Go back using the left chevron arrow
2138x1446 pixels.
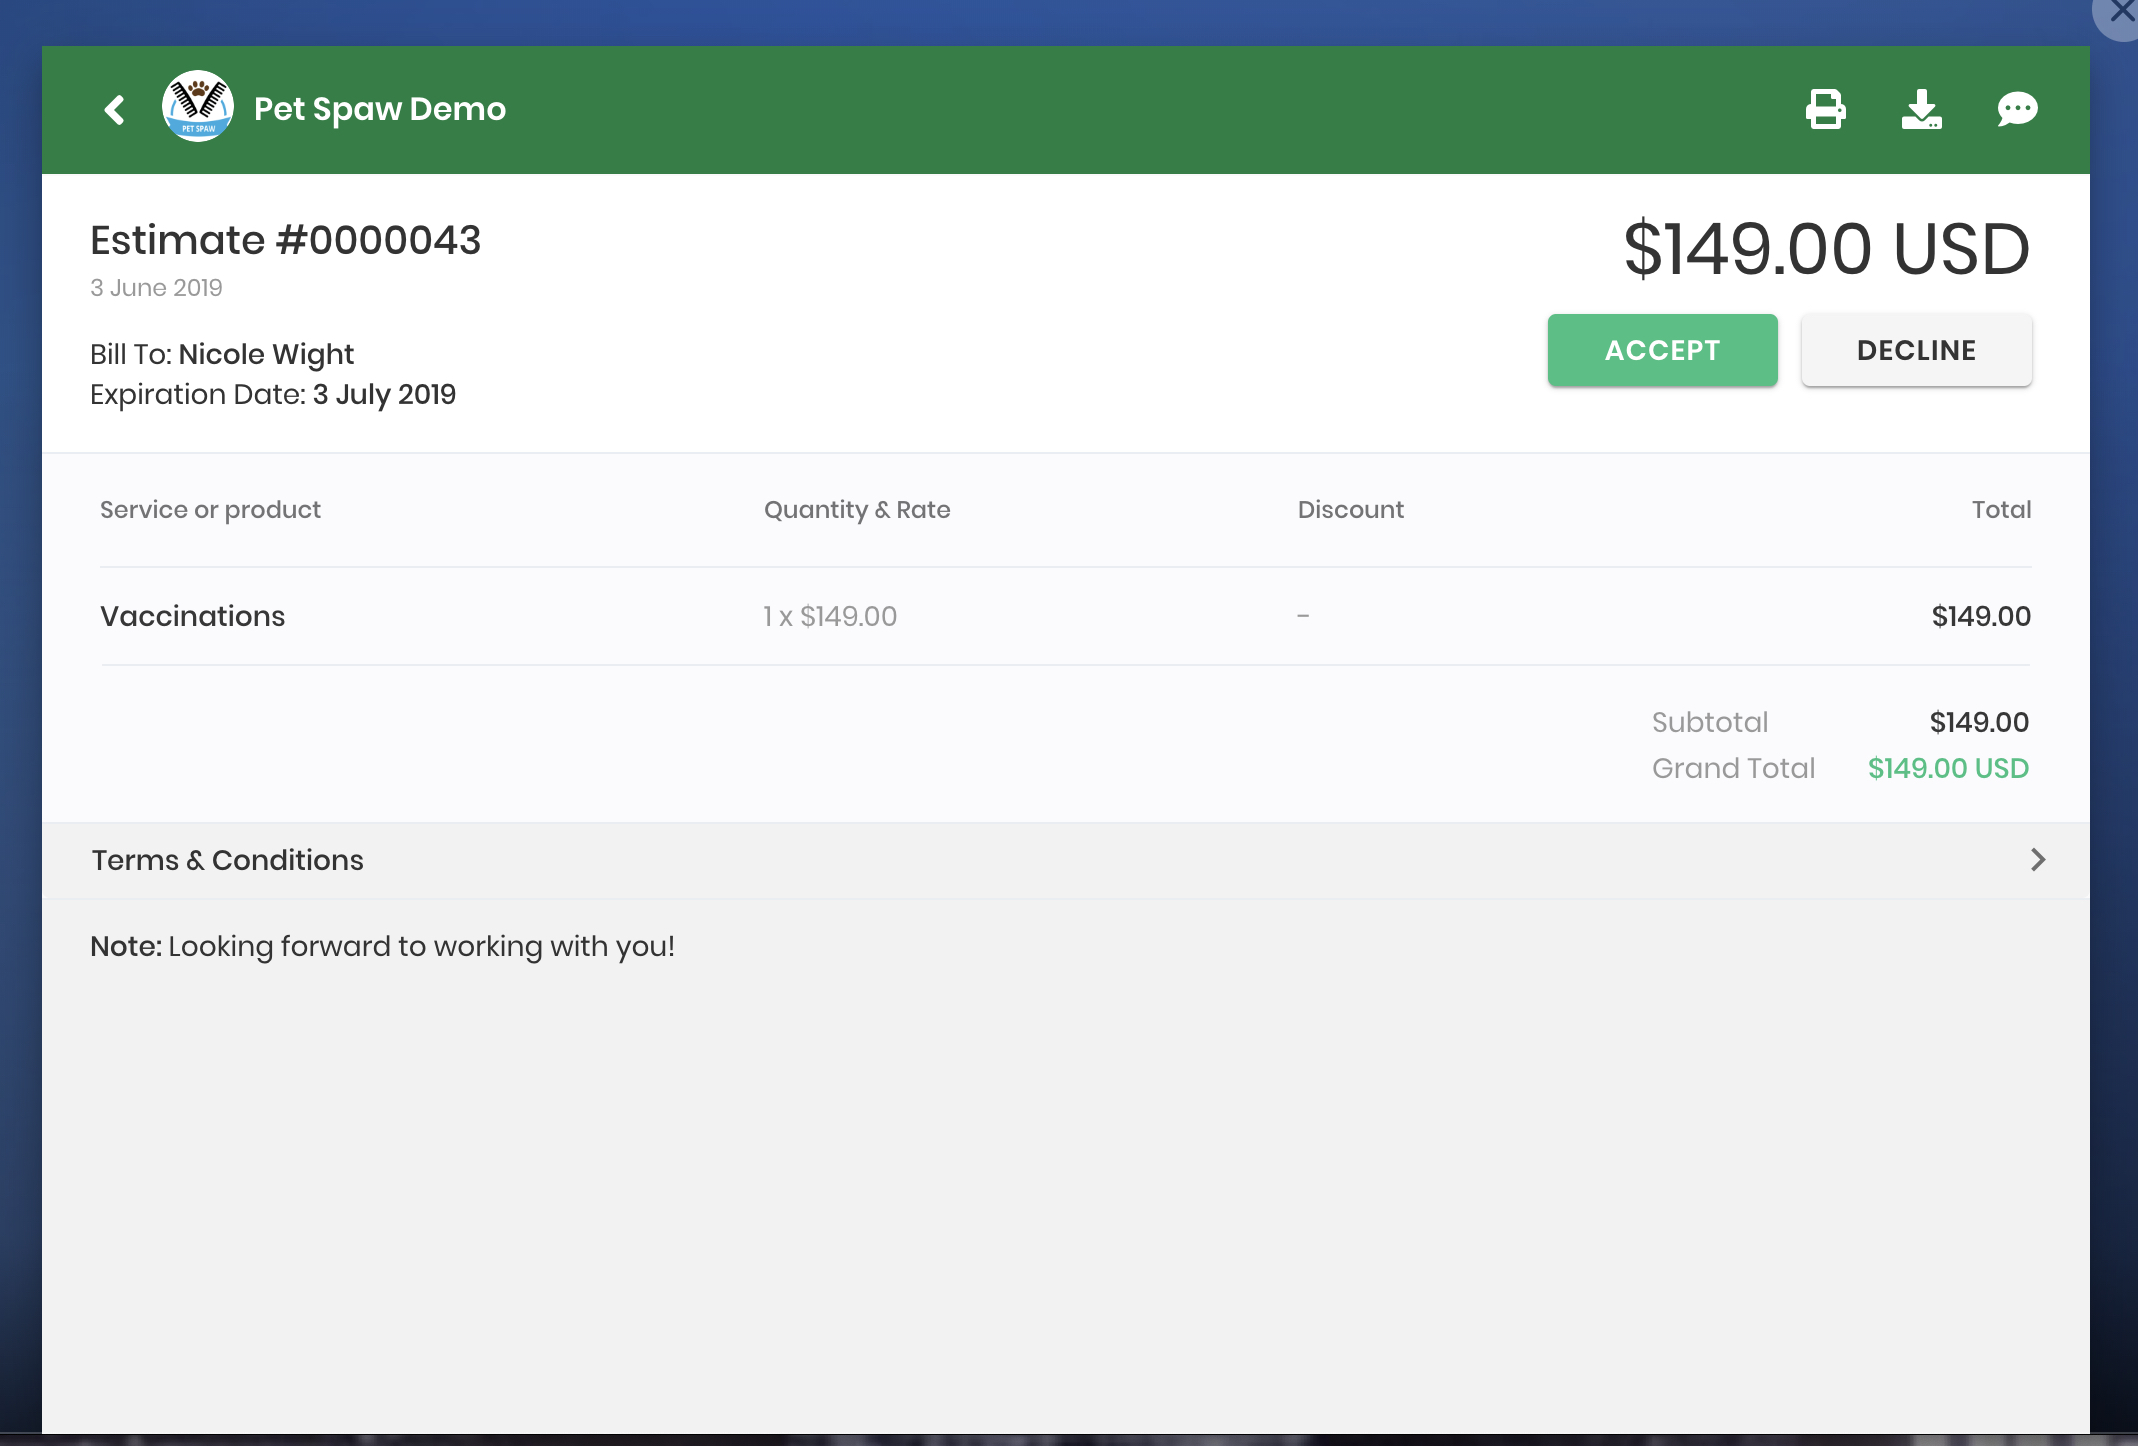(x=115, y=109)
